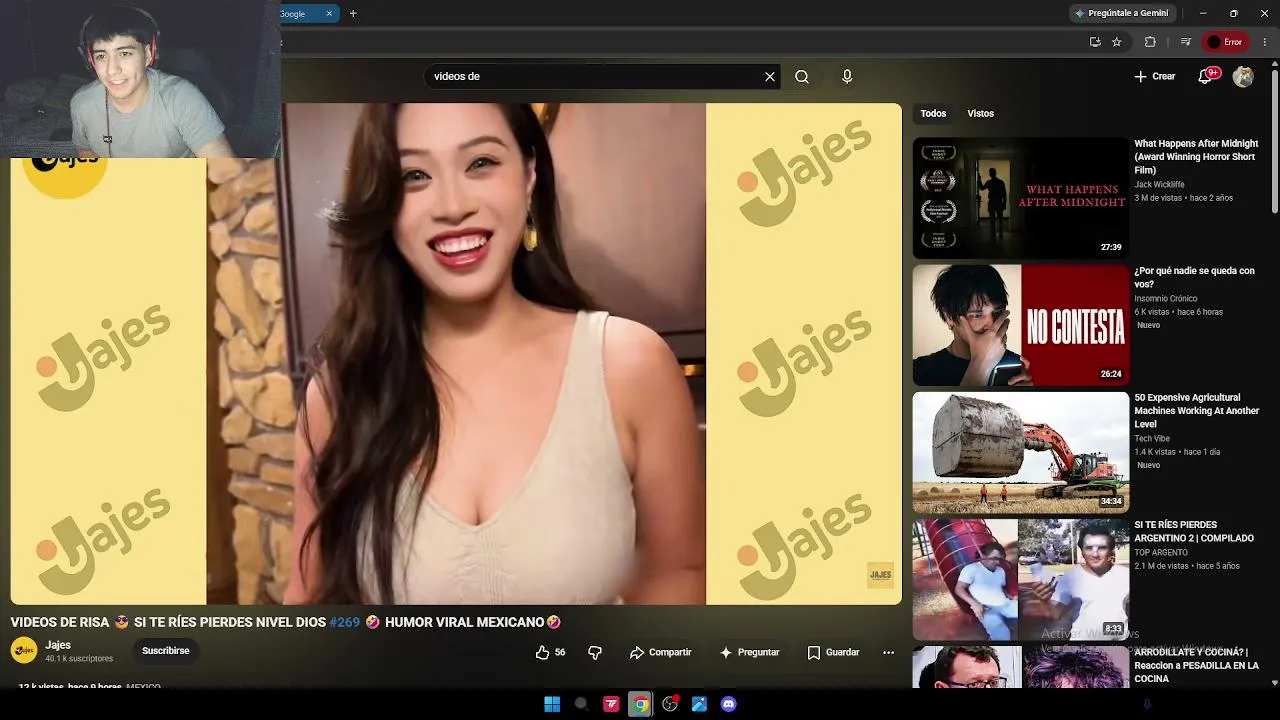1280x720 pixels.
Task: Install app icon in the address bar
Action: point(1095,42)
